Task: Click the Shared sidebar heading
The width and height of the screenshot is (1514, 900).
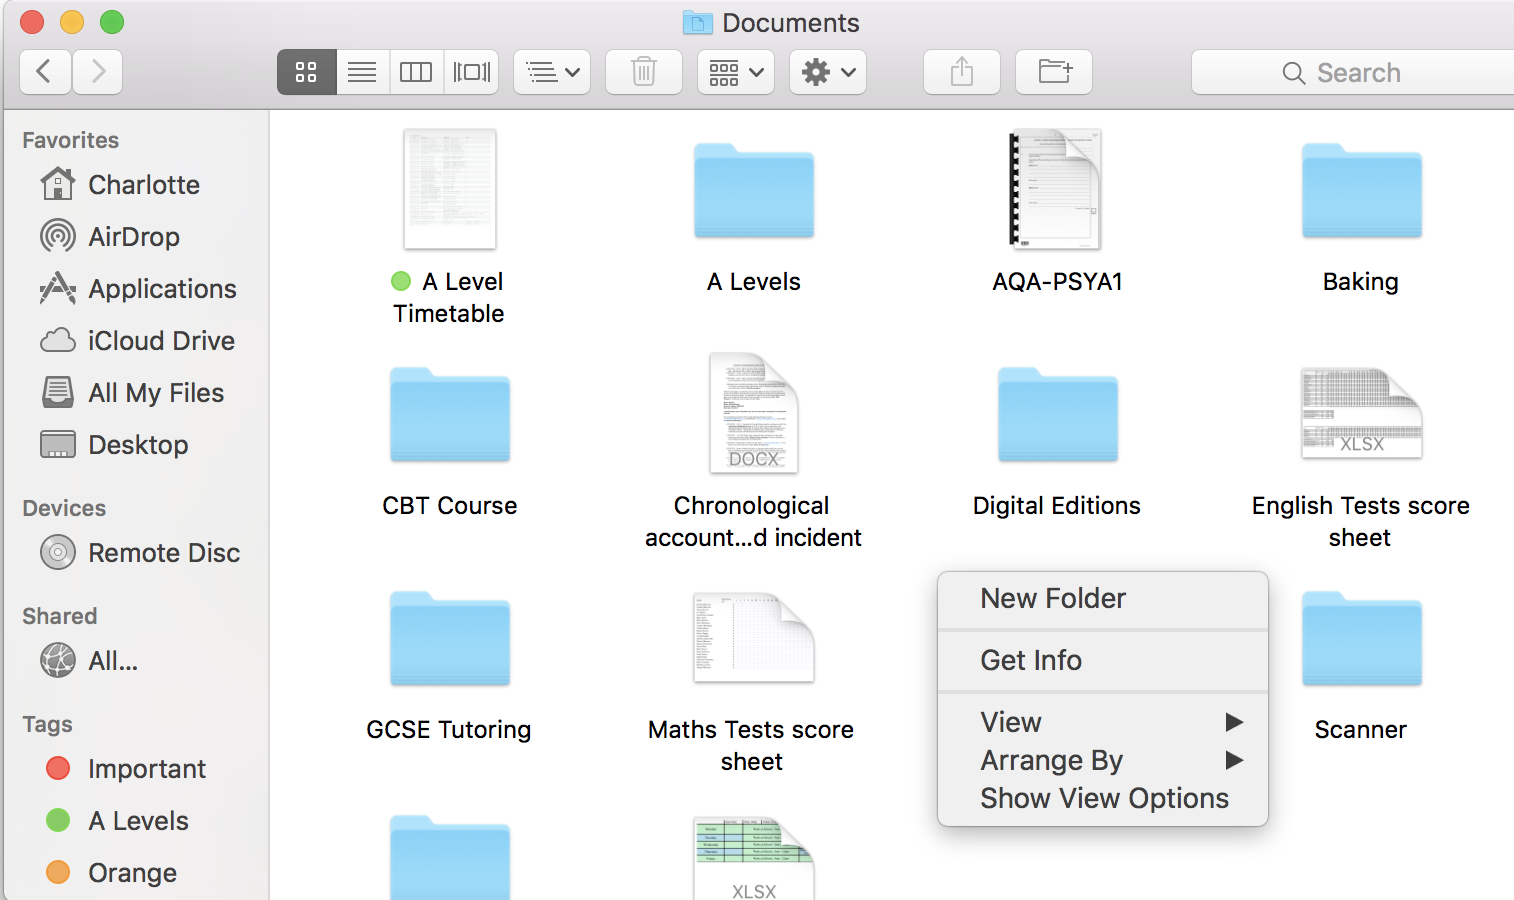Action: [60, 616]
